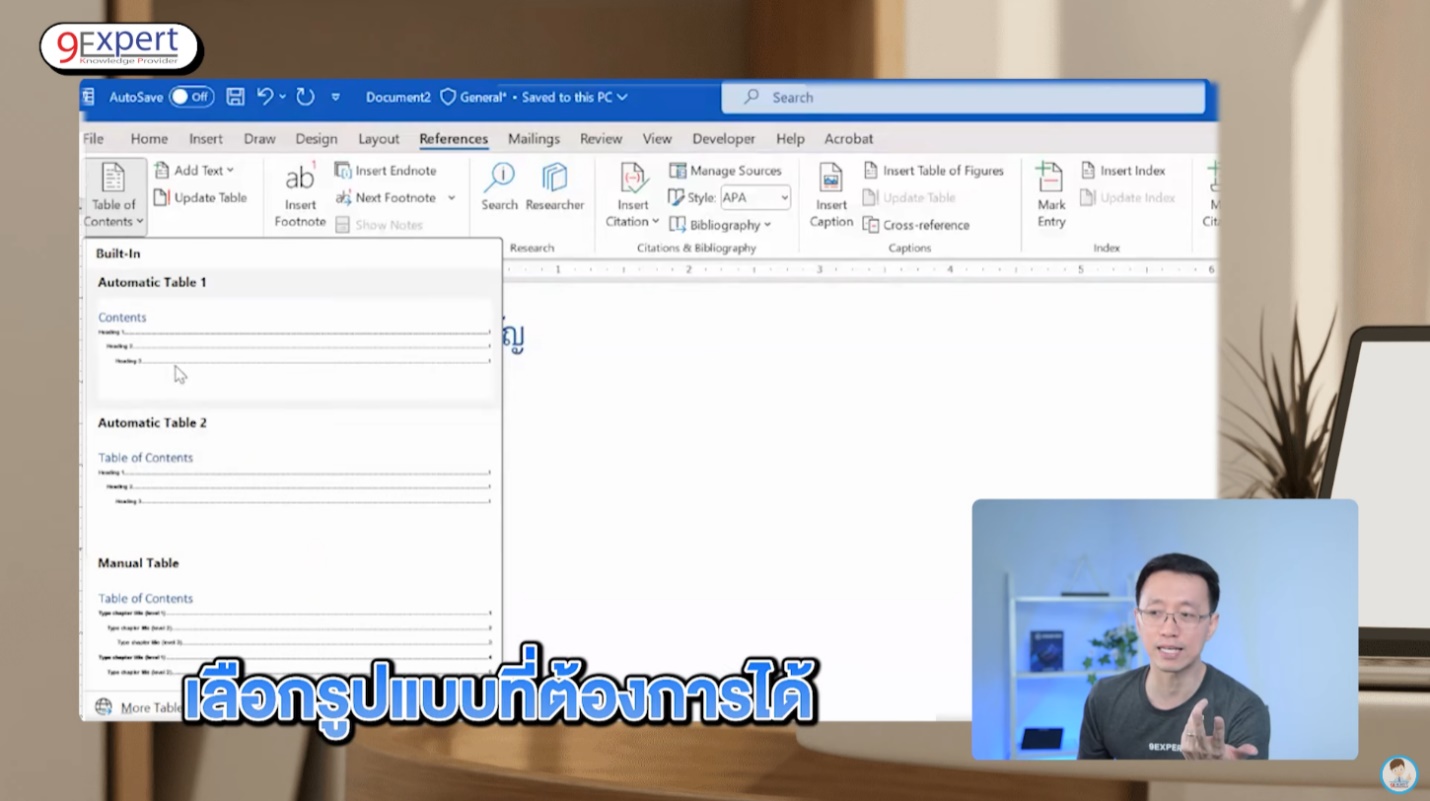Switch to the Mailings tab
Image resolution: width=1430 pixels, height=801 pixels.
click(533, 139)
